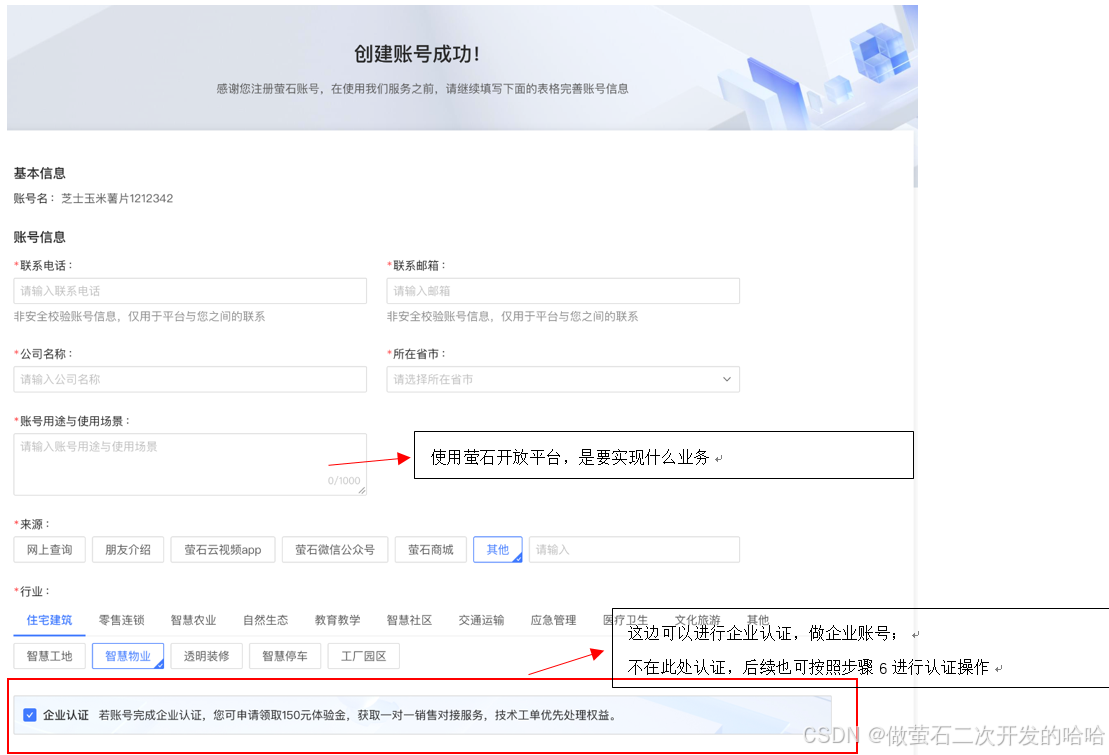
Task: Open the 所在省市 dropdown
Action: coord(563,379)
